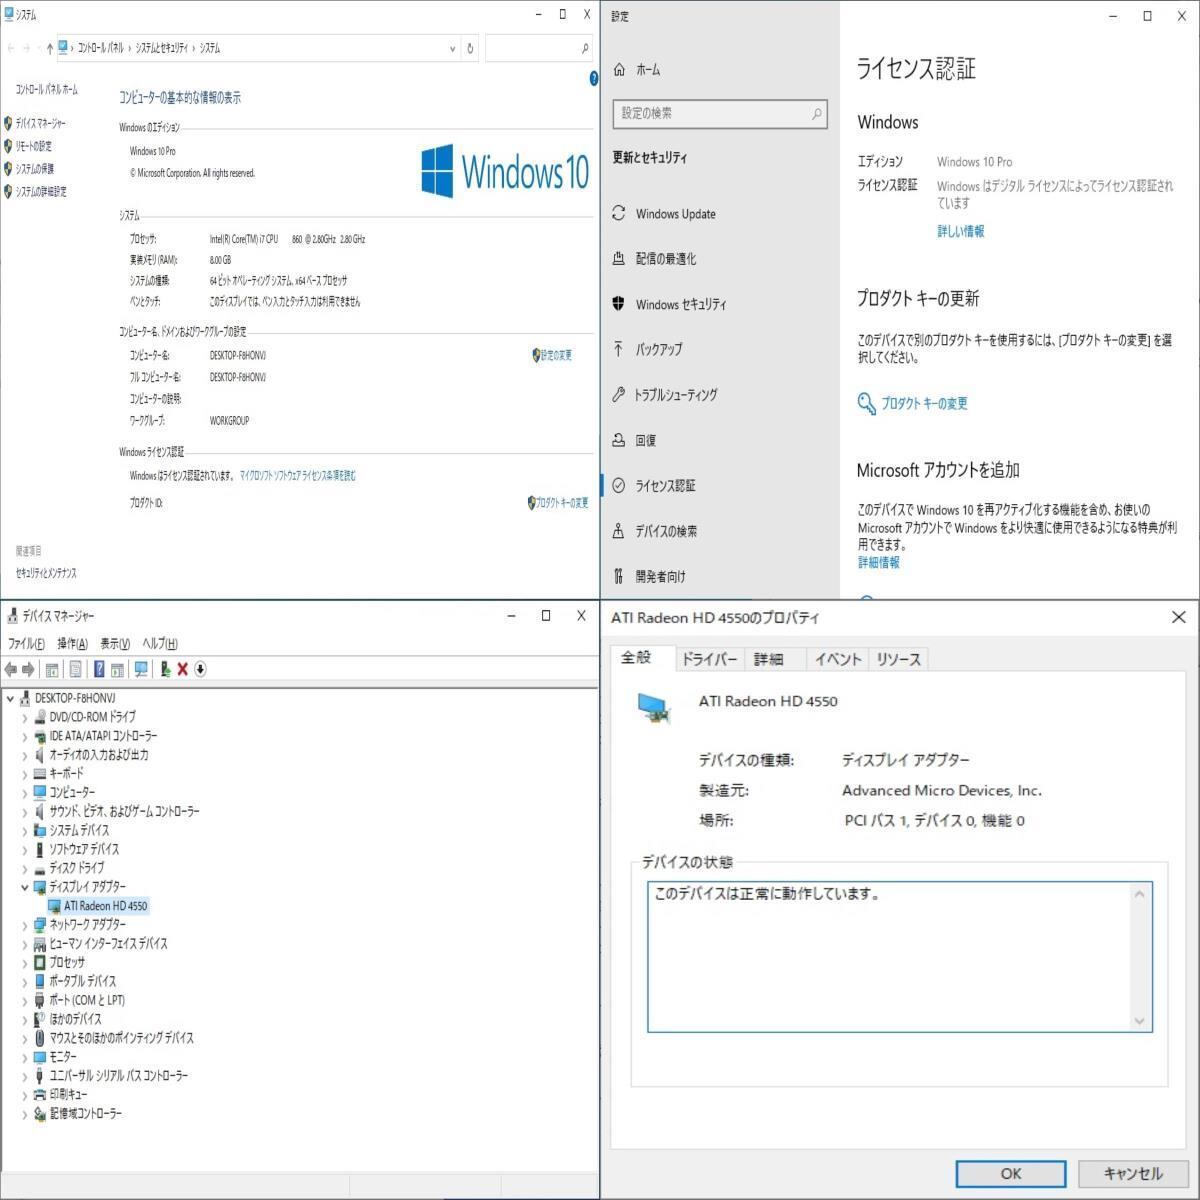Expand the プロセッサ node in Device Manager

[25, 962]
